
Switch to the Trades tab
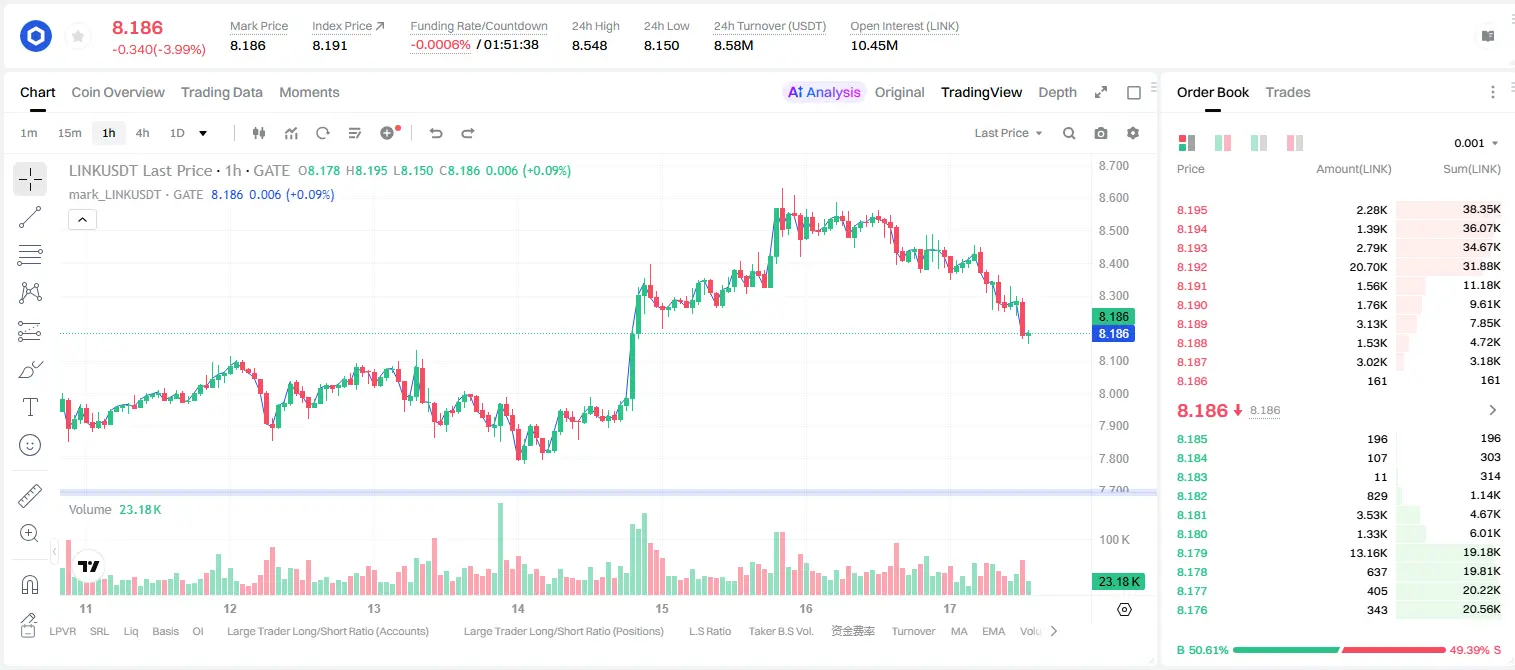point(1287,92)
